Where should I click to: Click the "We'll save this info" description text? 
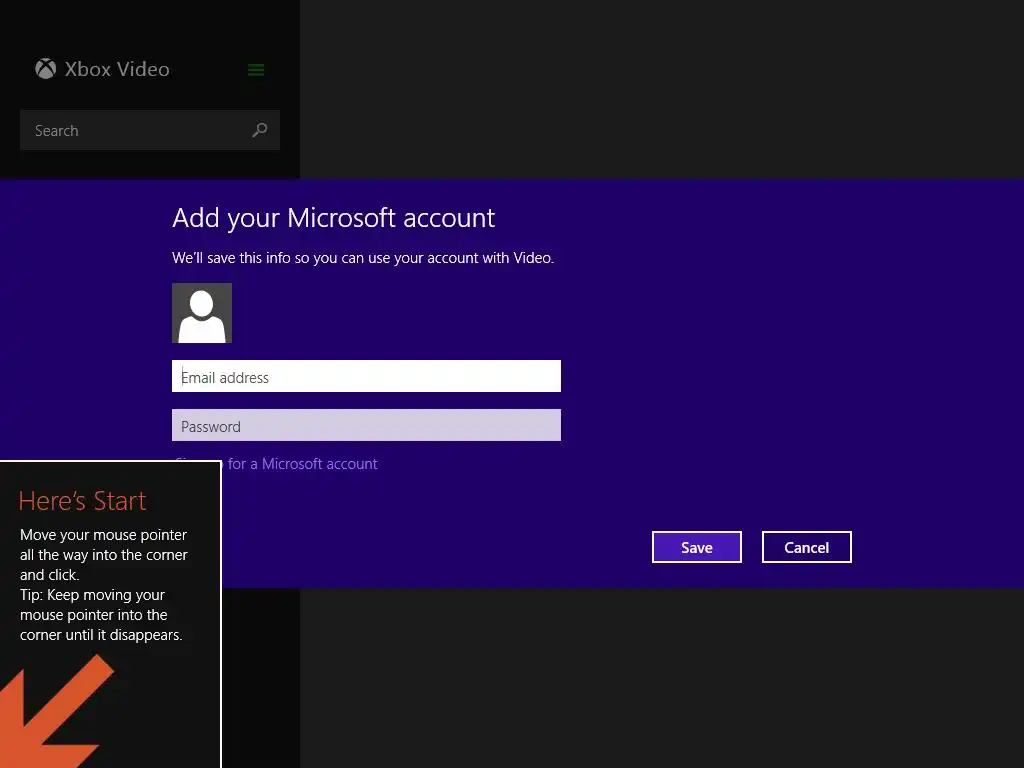[x=363, y=258]
